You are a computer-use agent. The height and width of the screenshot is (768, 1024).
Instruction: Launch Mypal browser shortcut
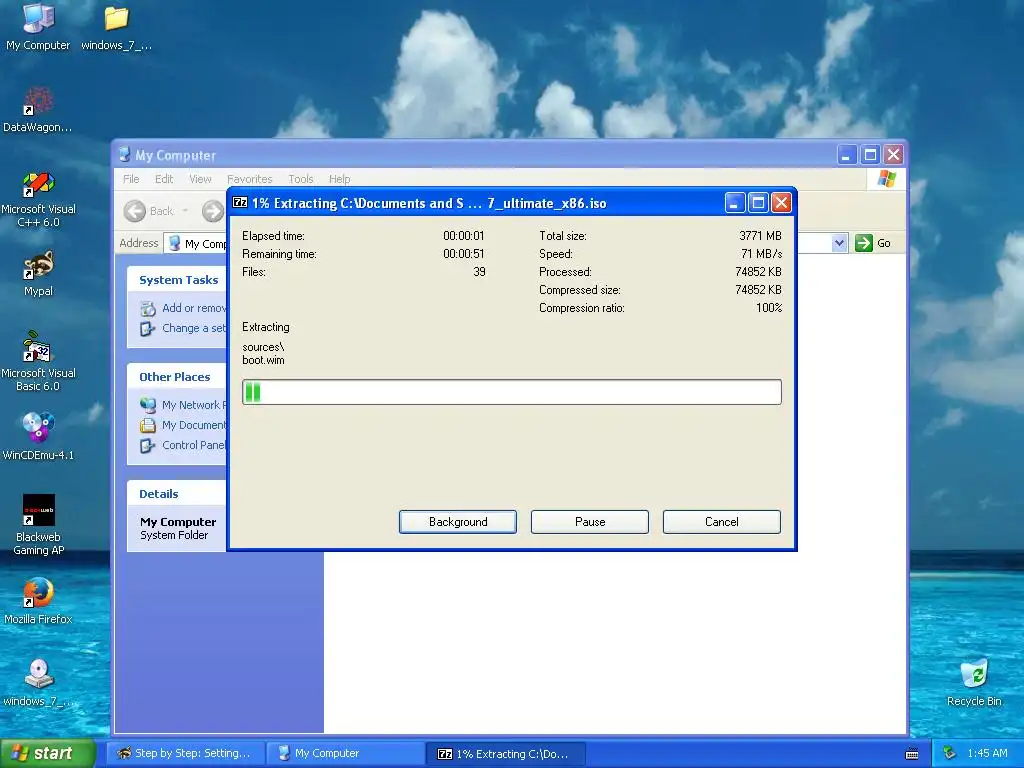pos(38,274)
